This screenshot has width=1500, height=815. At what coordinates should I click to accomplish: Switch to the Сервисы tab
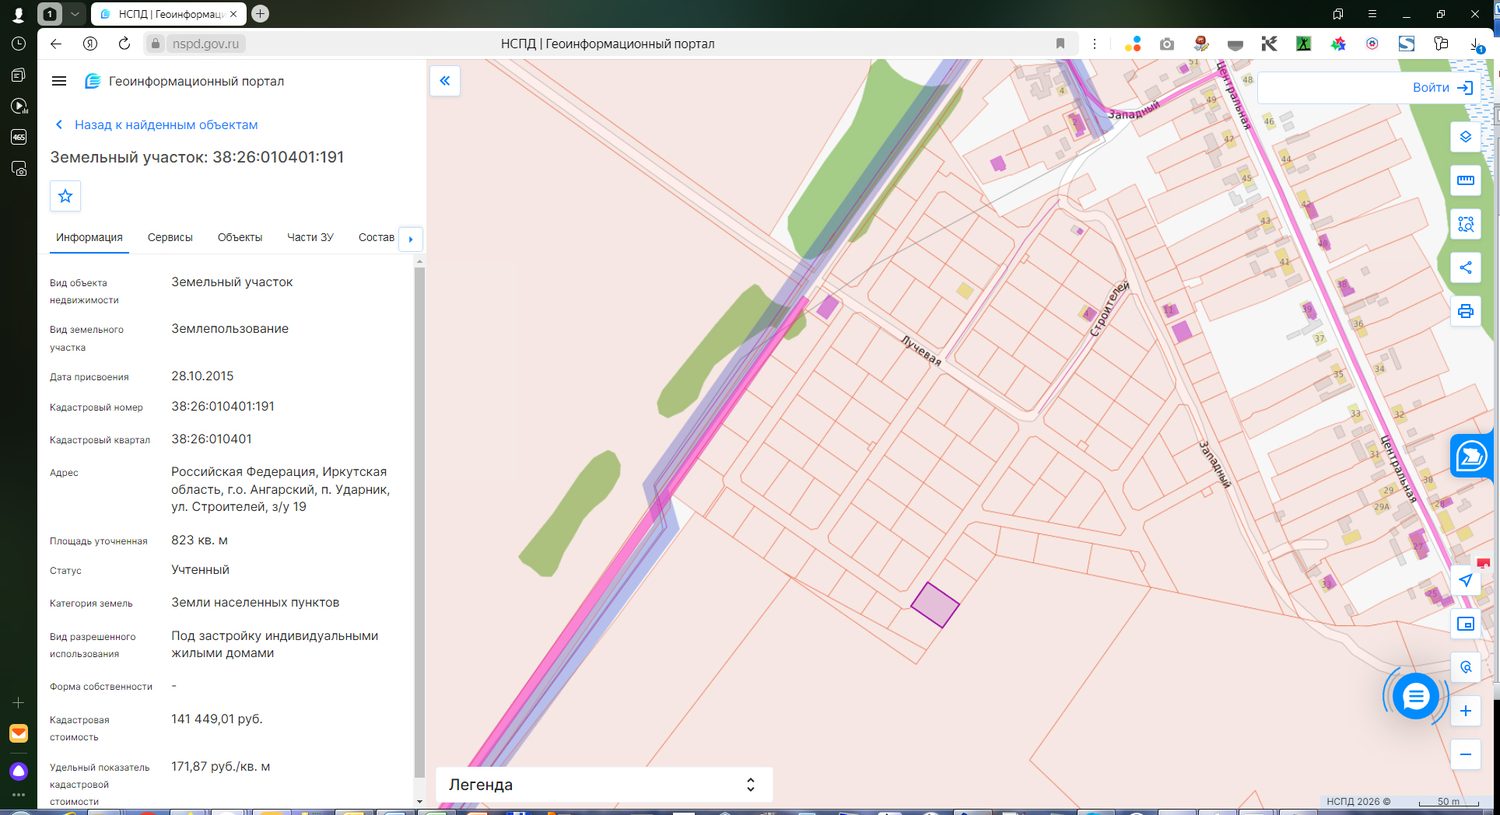[170, 238]
